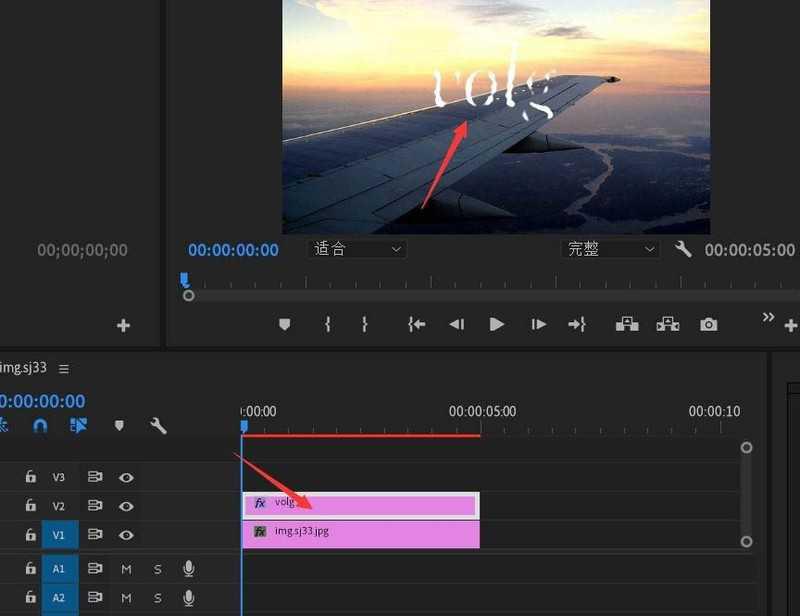Open the img.sj33 panel menu
800x616 pixels.
click(x=62, y=368)
